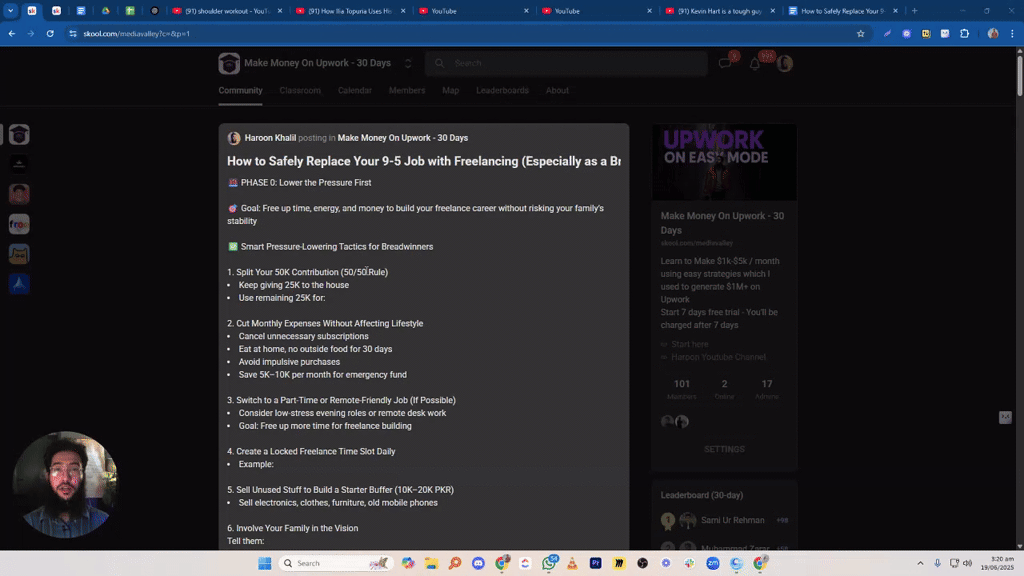Open the notifications bell icon
Screen dimensions: 1024x576
click(x=754, y=63)
